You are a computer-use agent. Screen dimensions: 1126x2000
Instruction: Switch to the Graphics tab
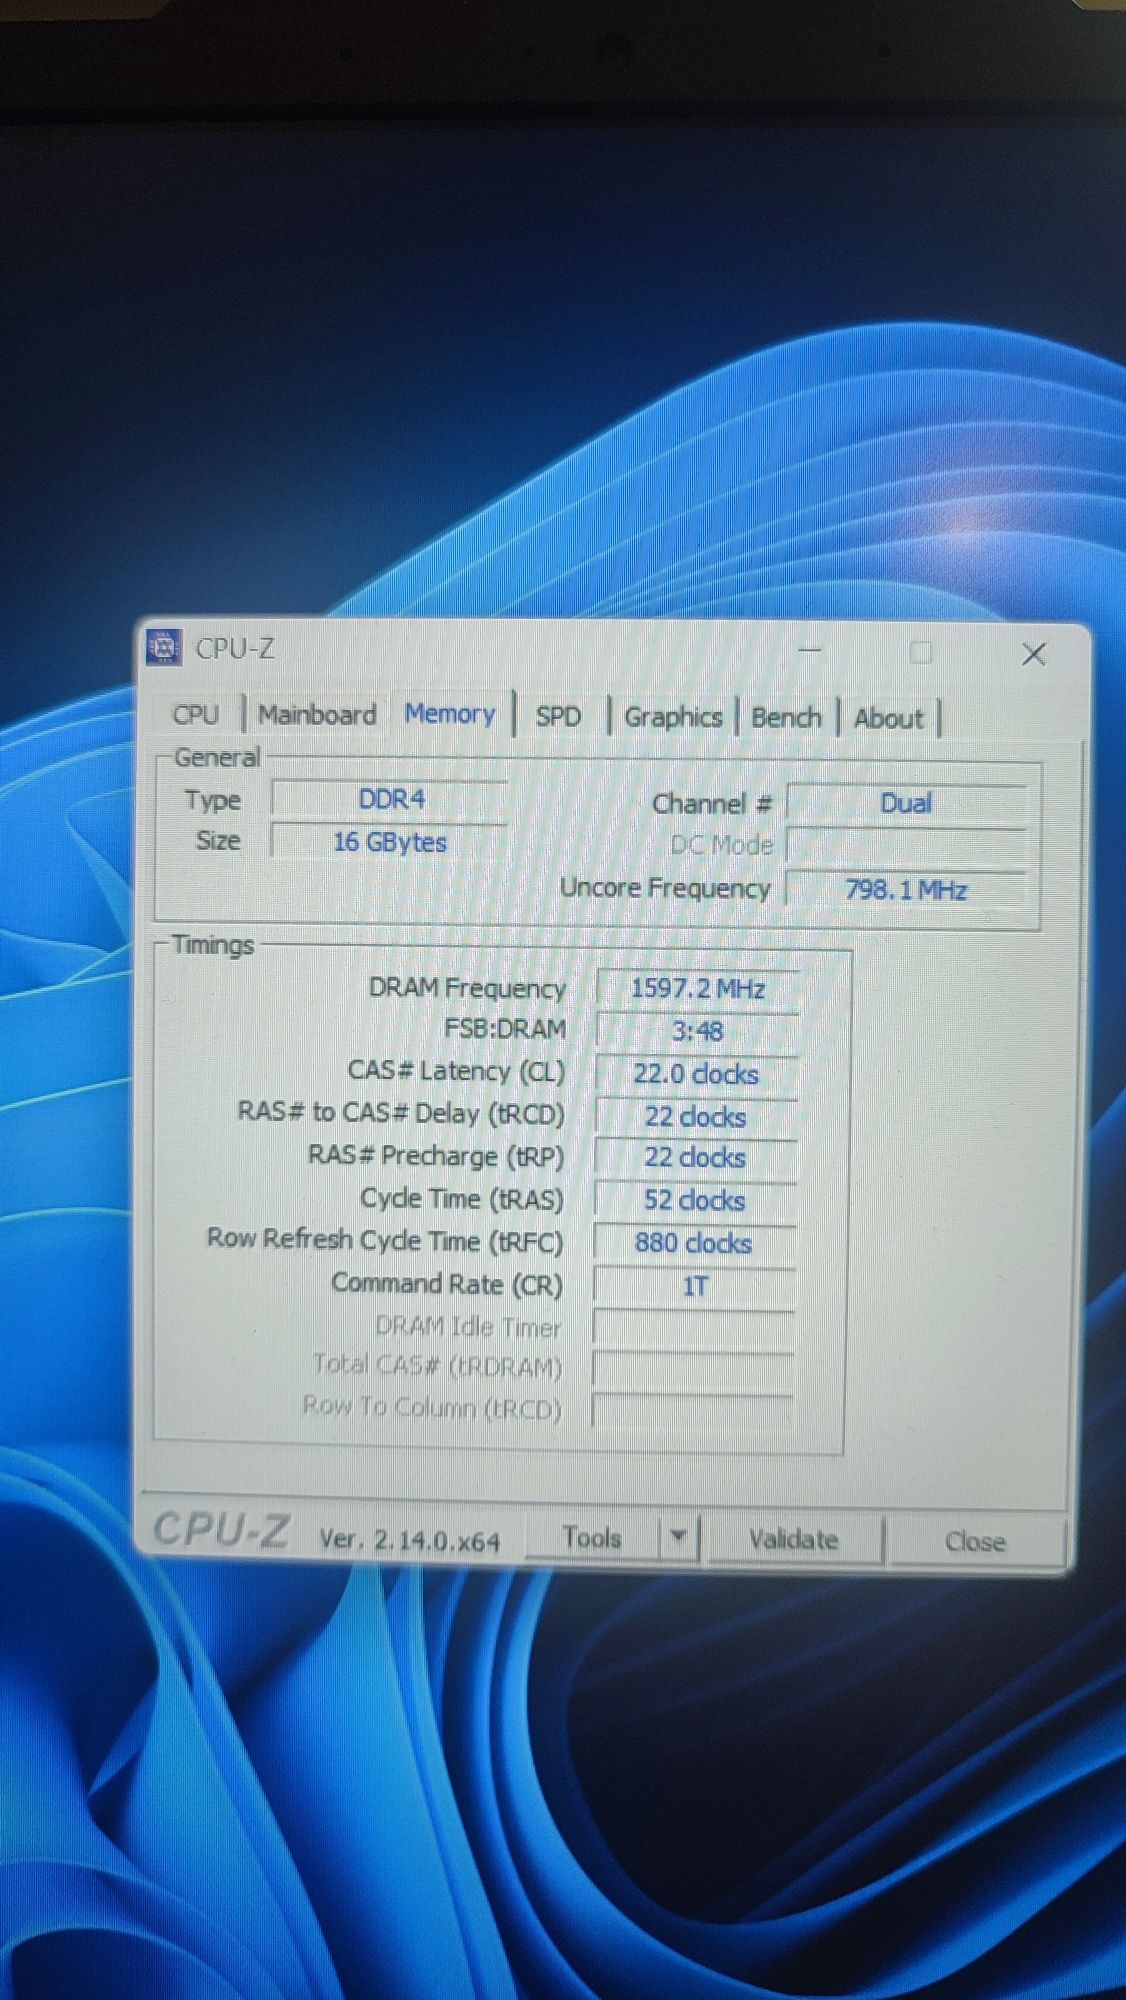[673, 717]
